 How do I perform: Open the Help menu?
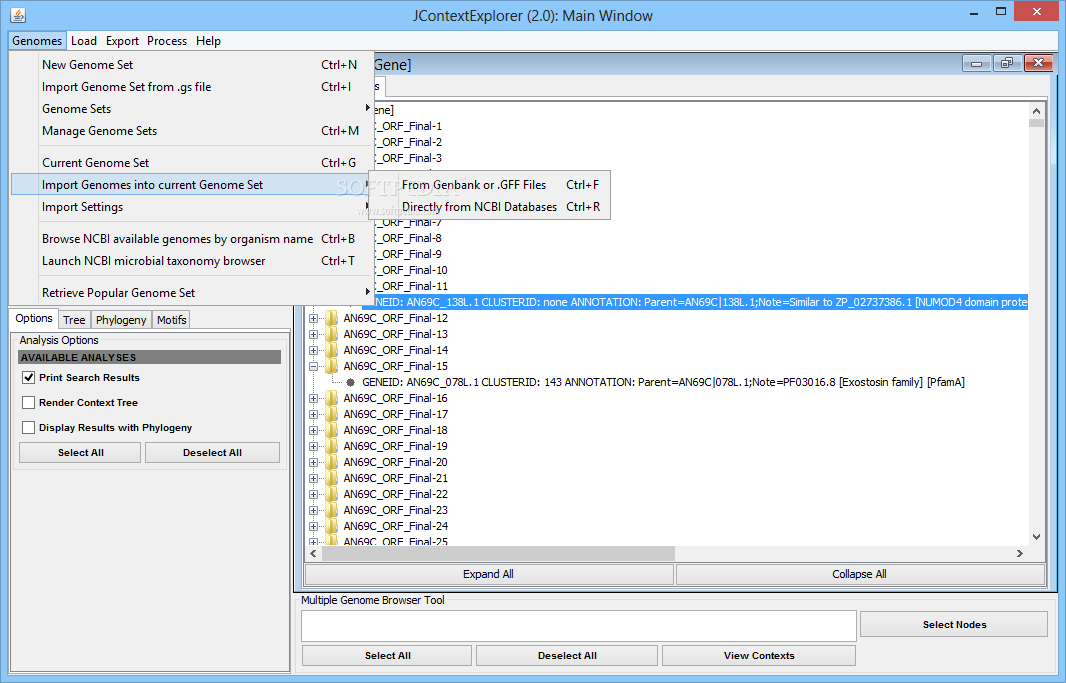coord(208,41)
